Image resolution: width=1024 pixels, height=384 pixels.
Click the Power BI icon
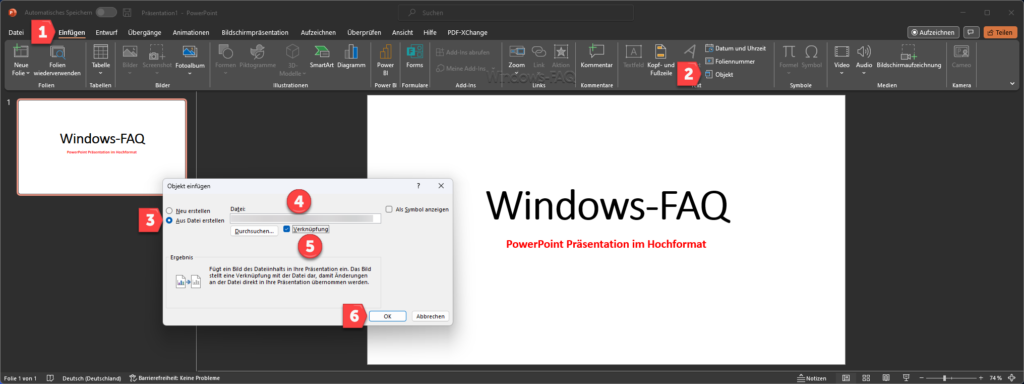385,52
